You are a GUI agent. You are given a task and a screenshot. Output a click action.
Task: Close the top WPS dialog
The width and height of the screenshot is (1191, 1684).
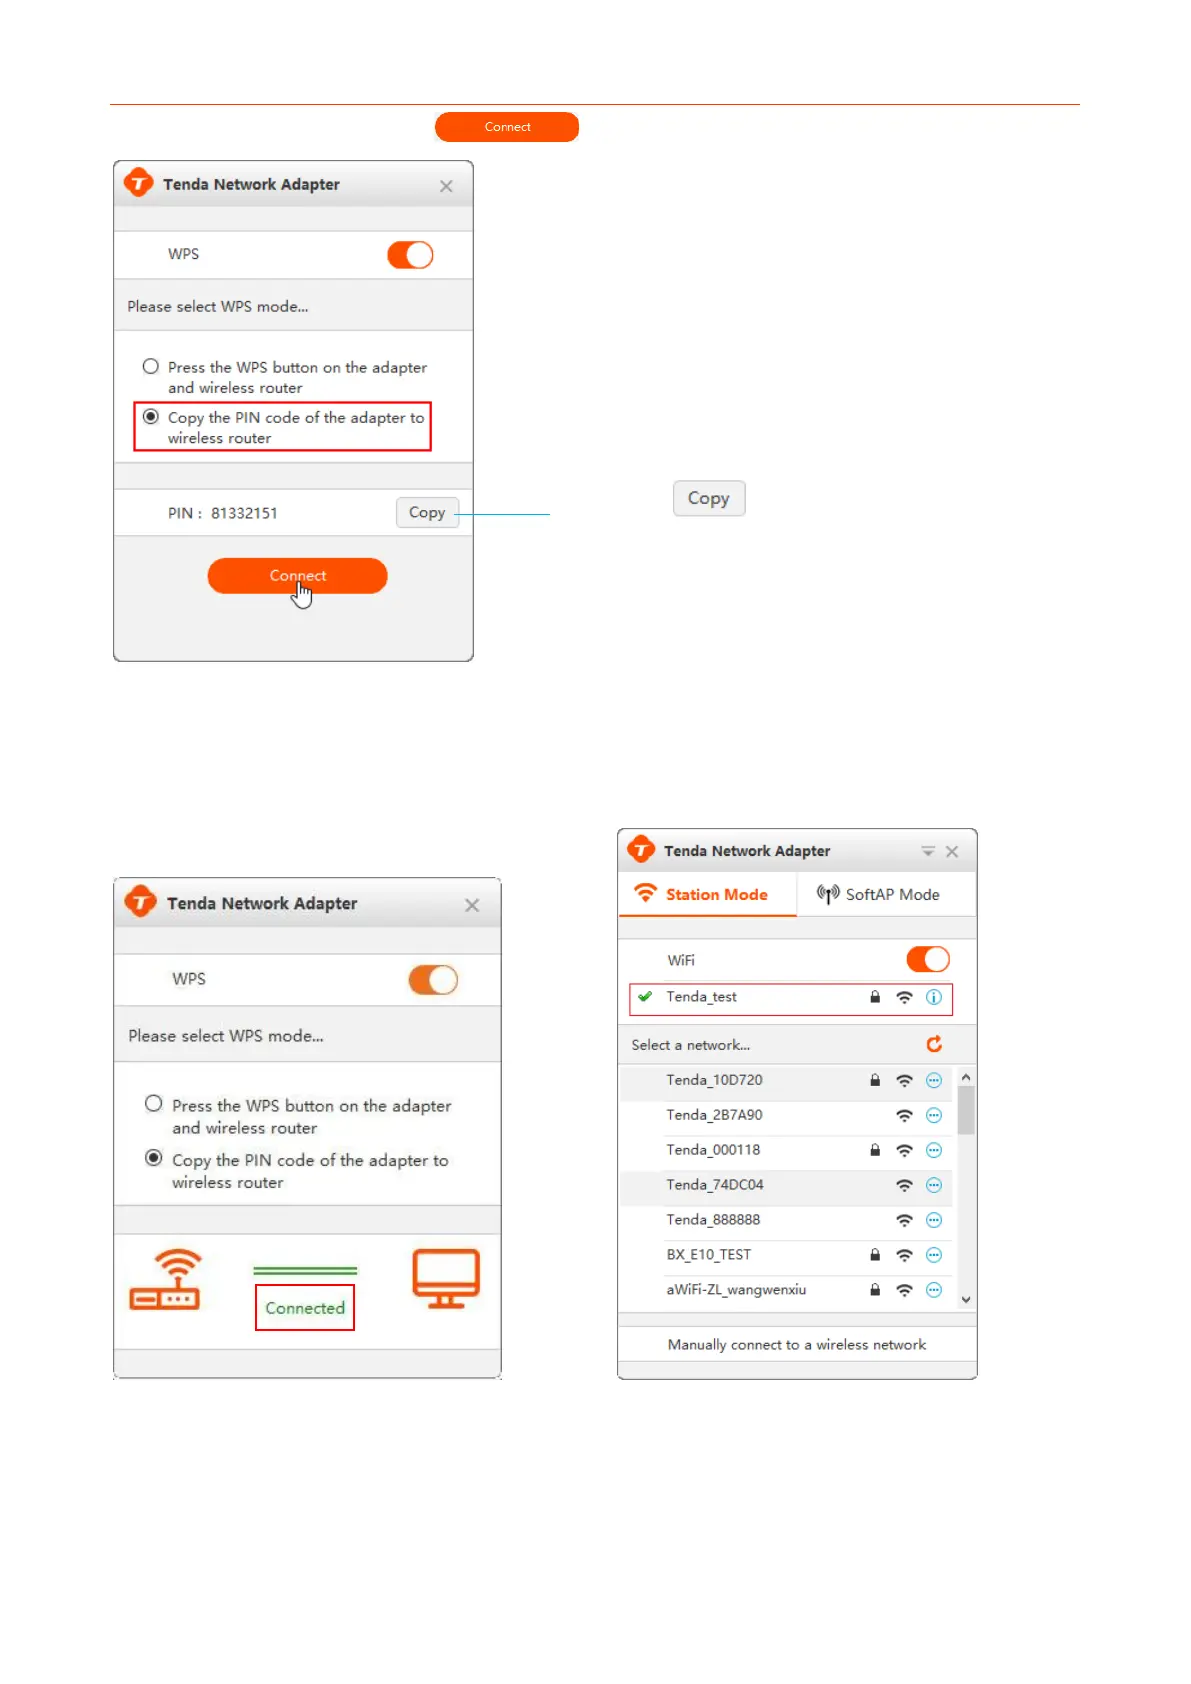[x=446, y=186]
